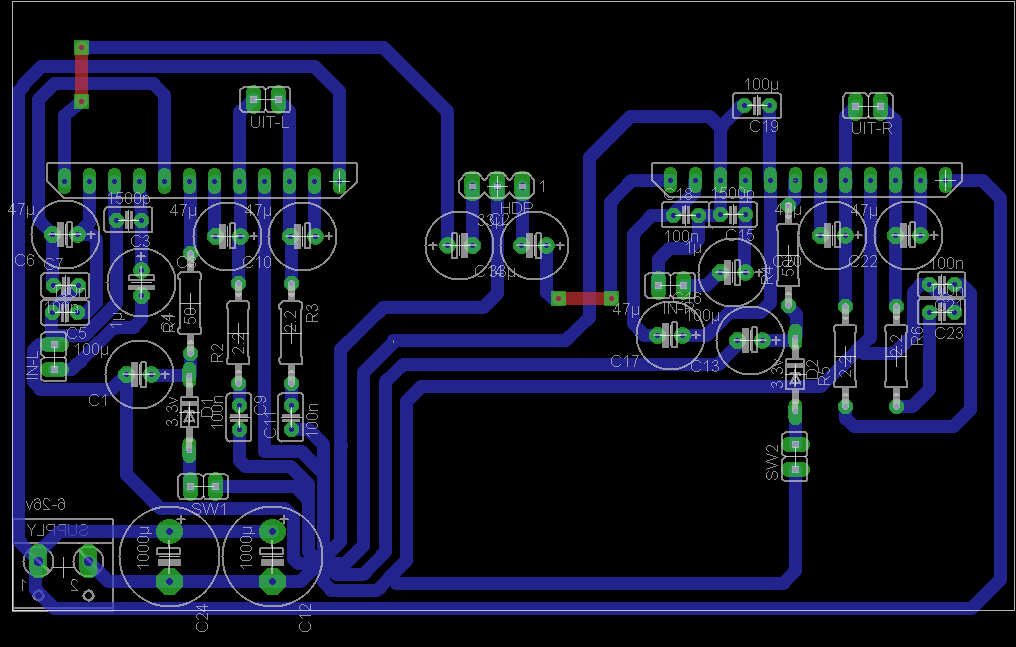Click resistor R3 body
This screenshot has height=647, width=1016.
point(290,332)
